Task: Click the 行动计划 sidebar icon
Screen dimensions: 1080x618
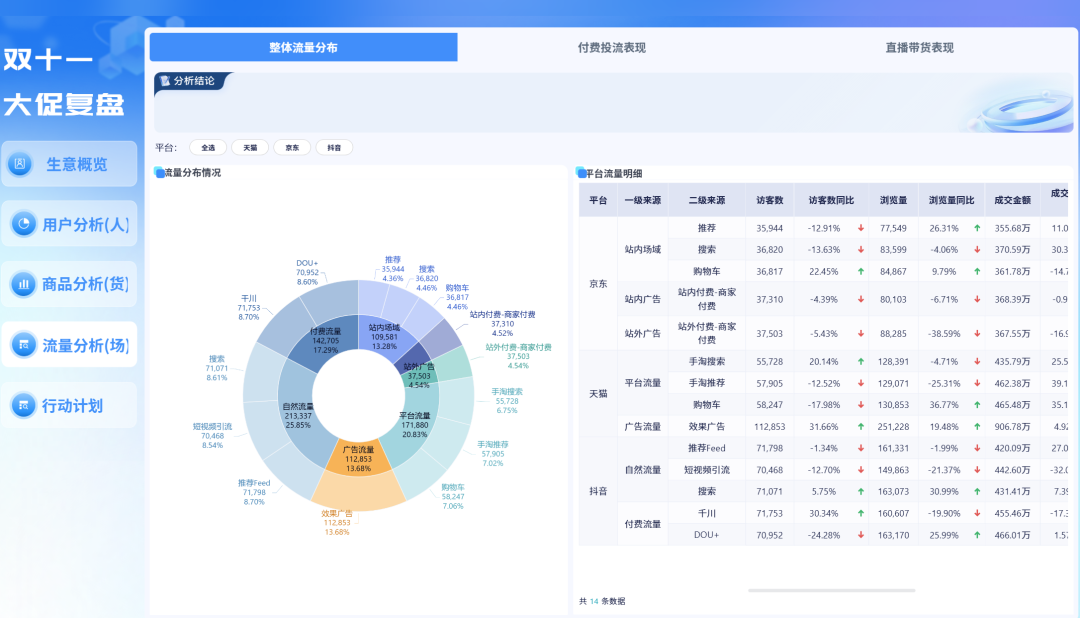Action: (23, 405)
